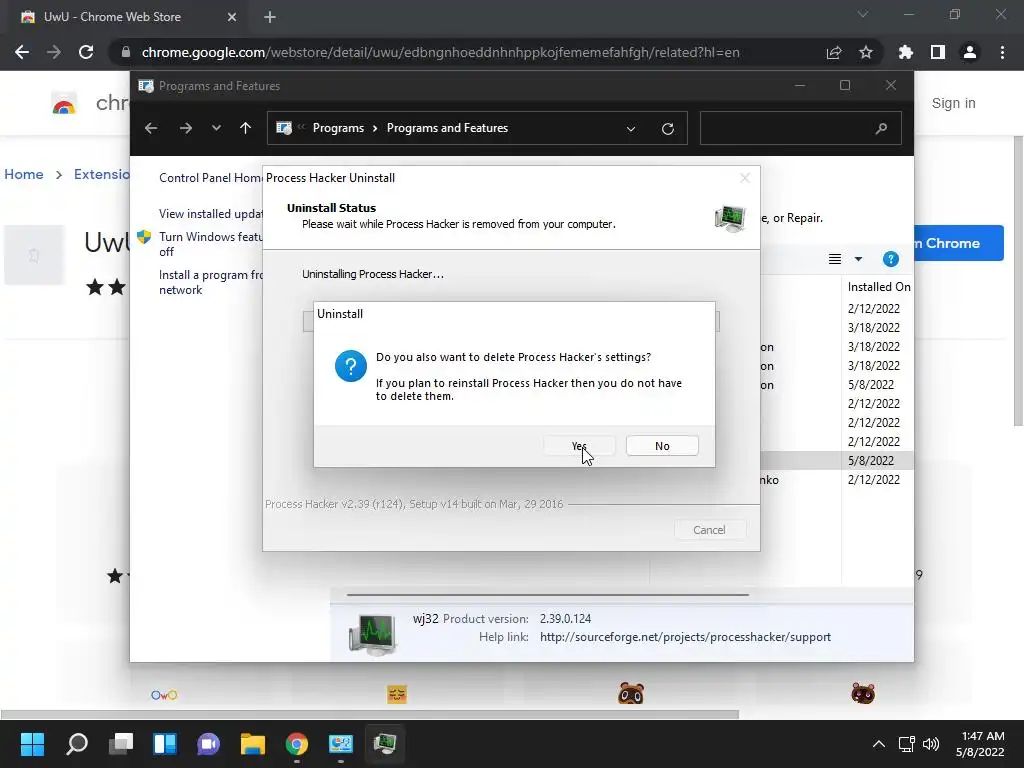Cancel the Process Hacker uninstall
The height and width of the screenshot is (768, 1024).
(x=709, y=530)
